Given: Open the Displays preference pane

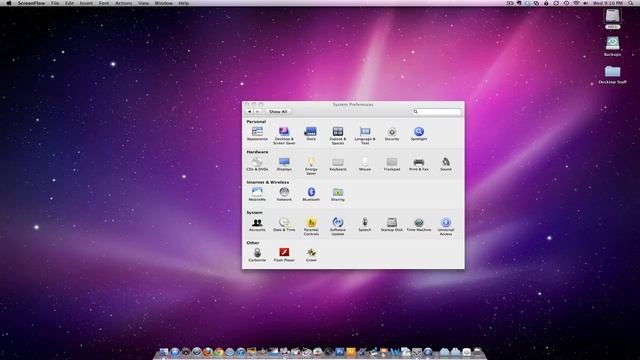Looking at the screenshot, I should pyautogui.click(x=284, y=164).
